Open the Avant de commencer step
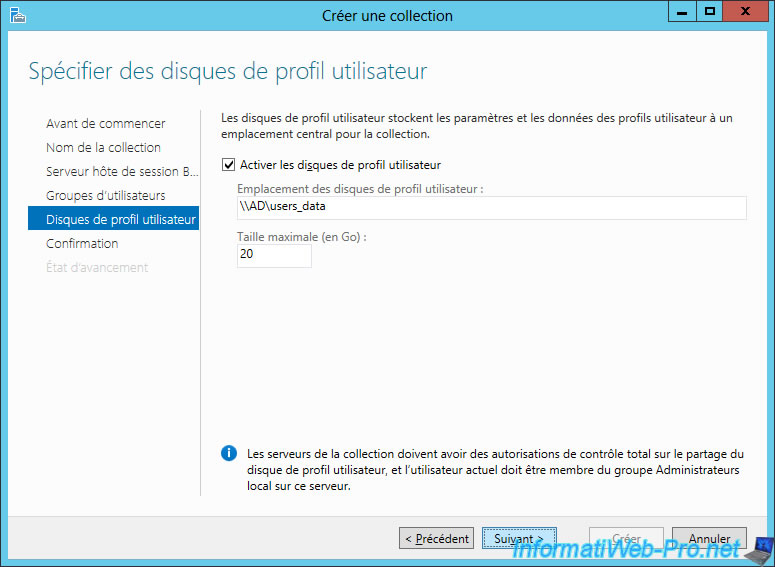The width and height of the screenshot is (775, 567). 105,123
